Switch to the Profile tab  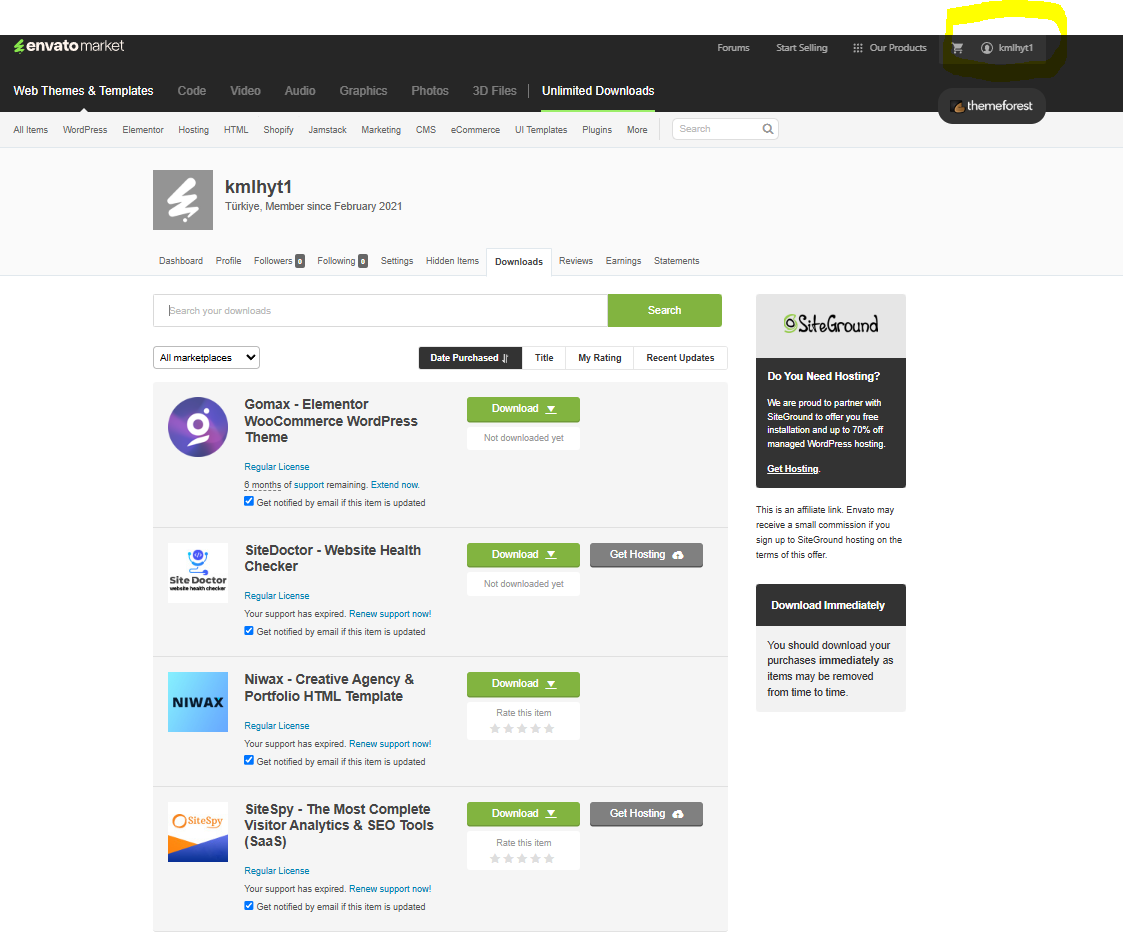[228, 261]
